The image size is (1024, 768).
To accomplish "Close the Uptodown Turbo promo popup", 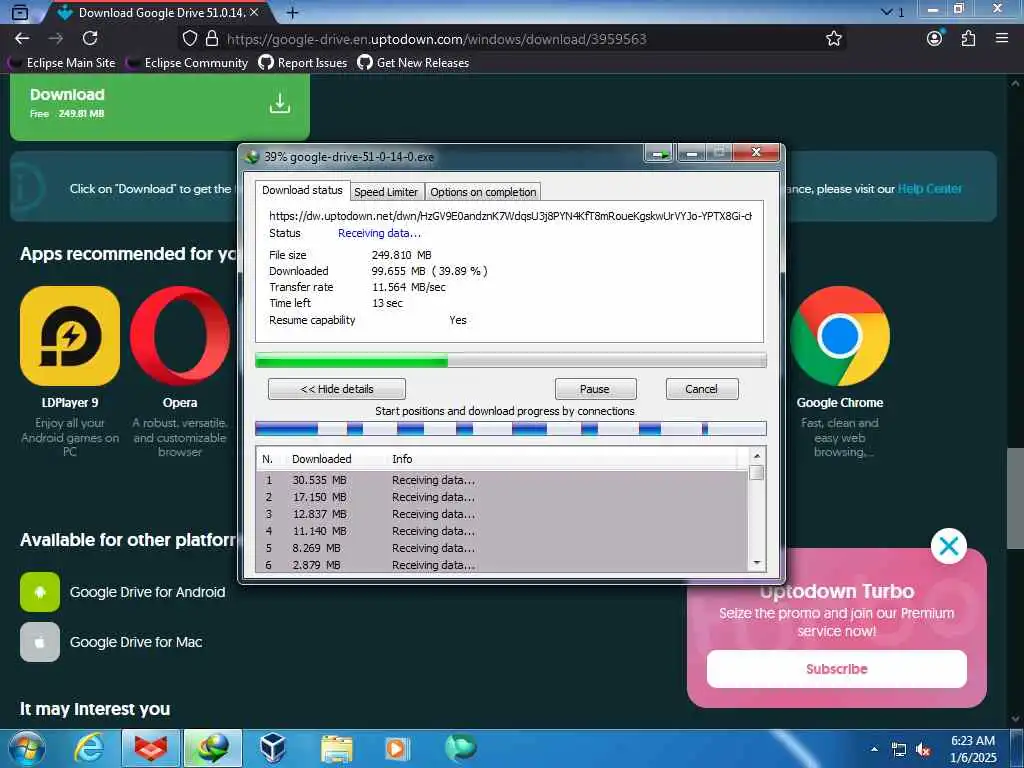I will coord(949,546).
